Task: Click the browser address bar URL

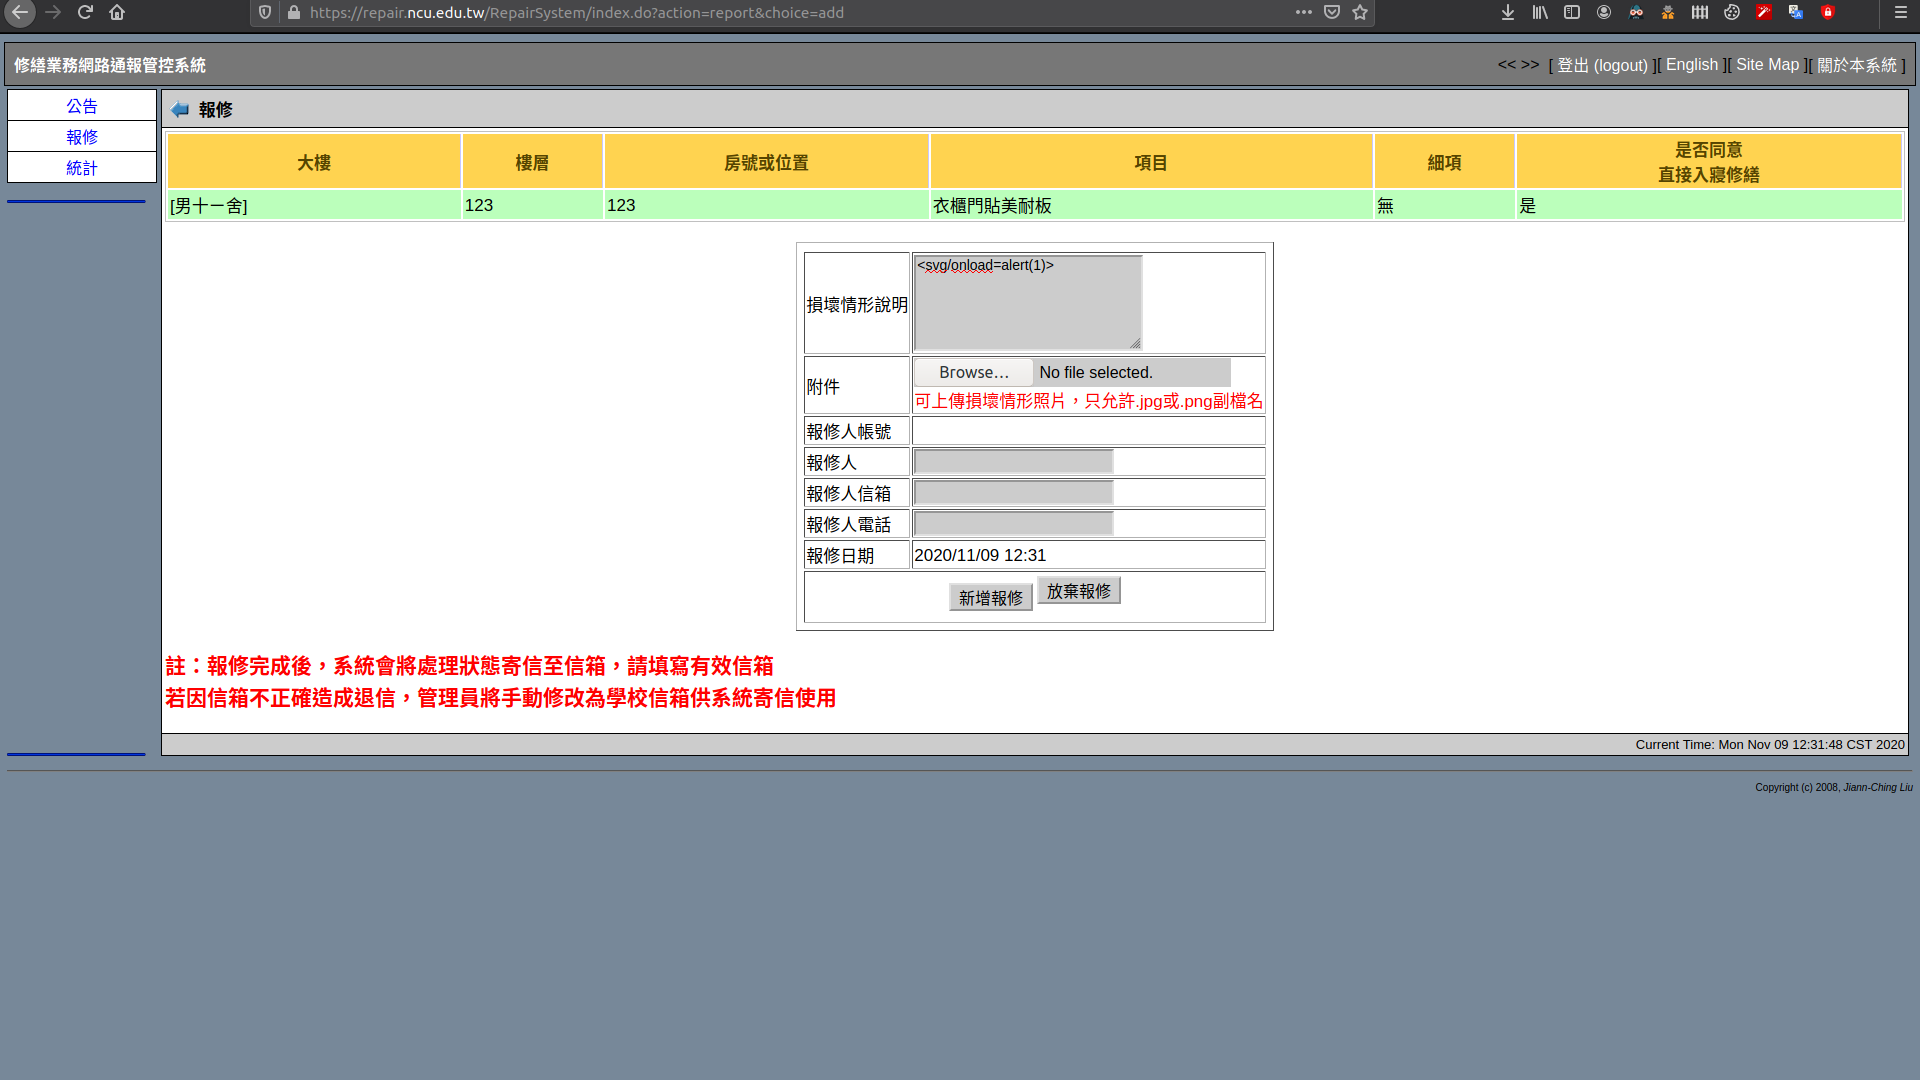Action: (x=576, y=12)
